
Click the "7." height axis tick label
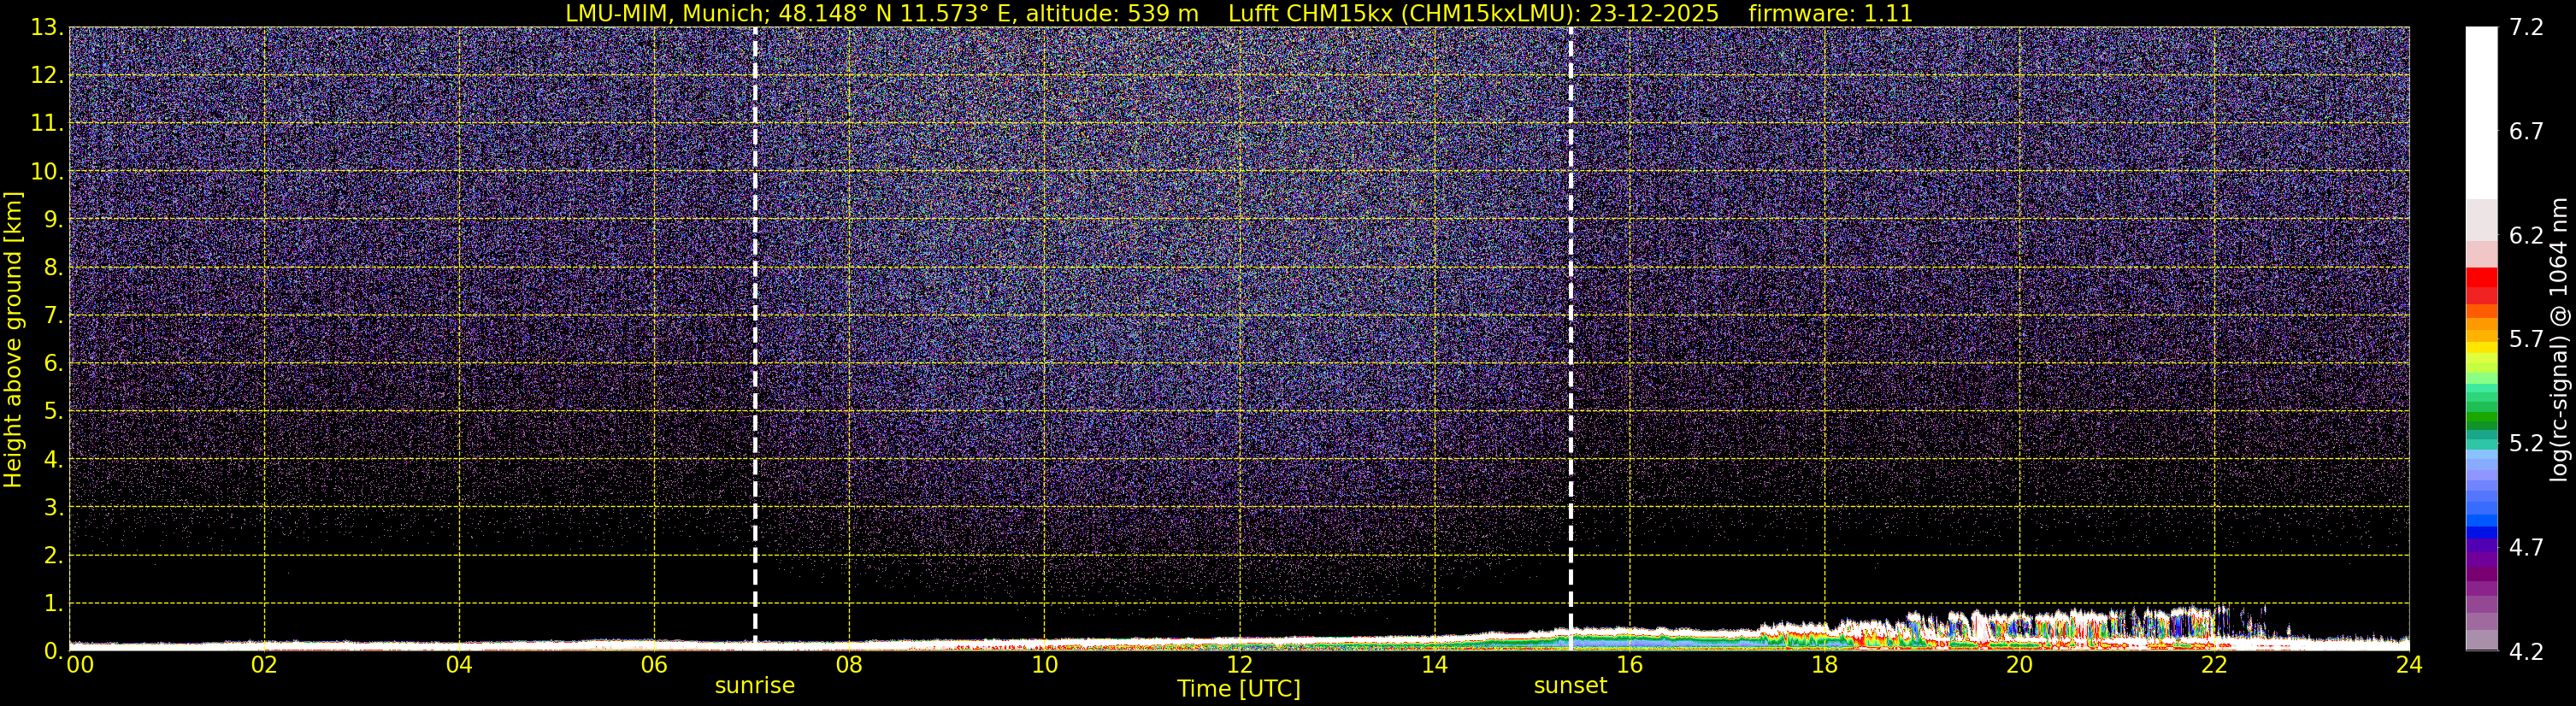53,315
